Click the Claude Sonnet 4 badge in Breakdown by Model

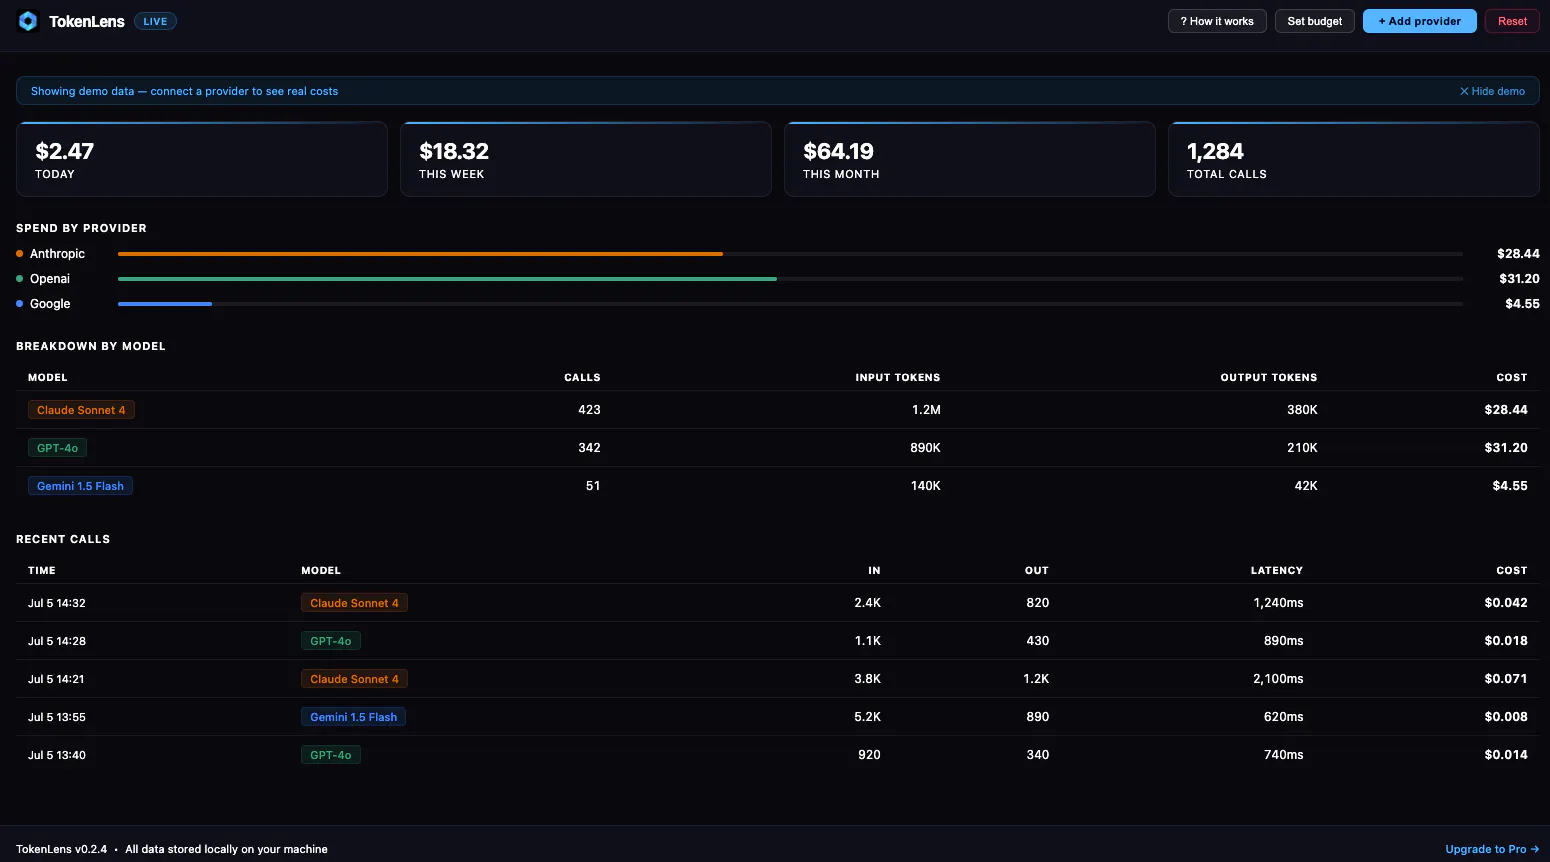click(x=81, y=410)
